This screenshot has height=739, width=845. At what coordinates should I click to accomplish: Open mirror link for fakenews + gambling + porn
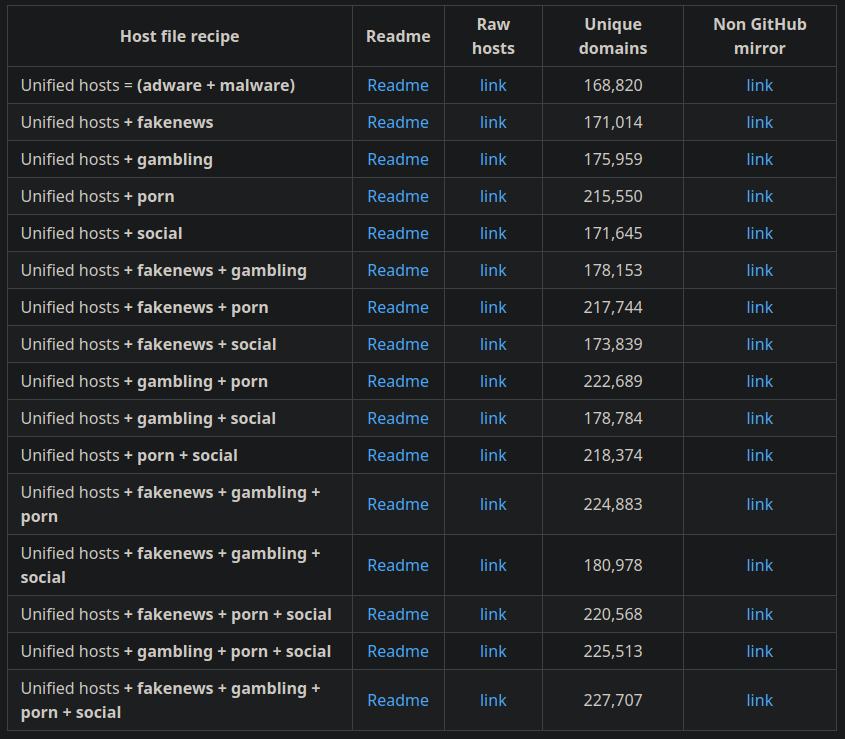click(x=759, y=504)
